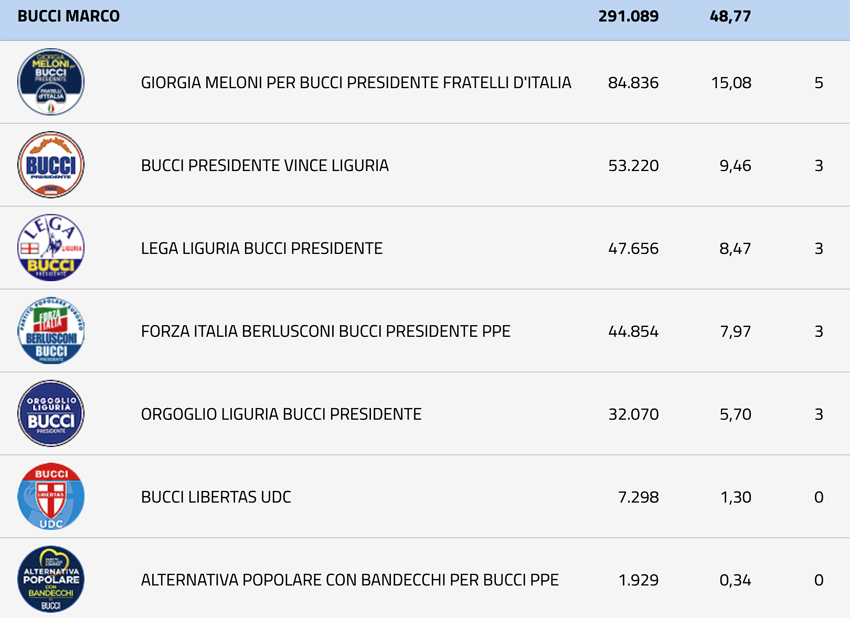Click the Giorgia Meloni Fratelli d'Italia party logo
Screen dimensions: 850x618
[51, 82]
